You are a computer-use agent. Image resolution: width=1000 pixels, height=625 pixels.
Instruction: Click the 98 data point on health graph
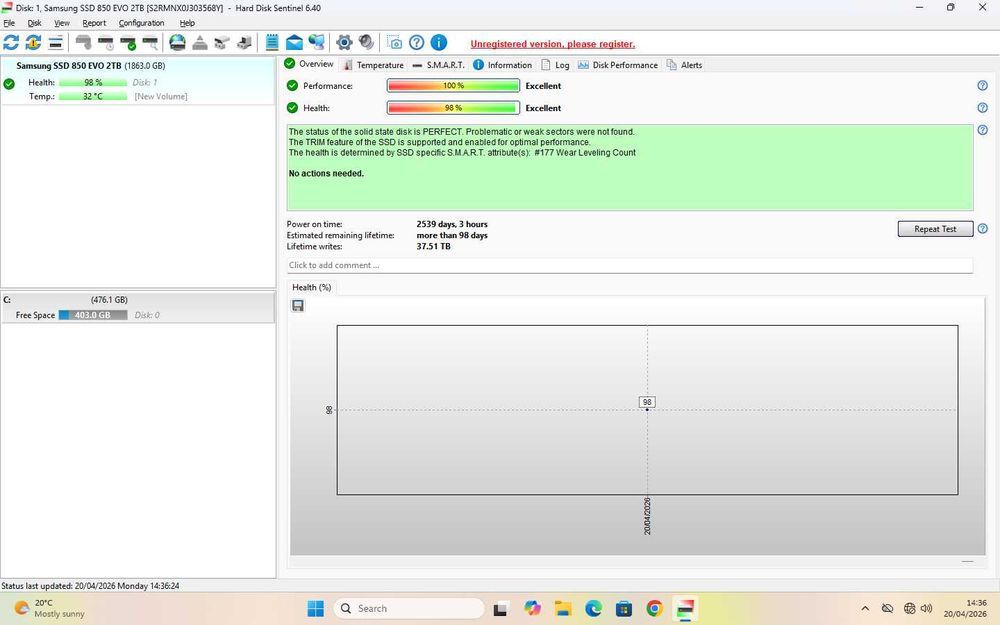coord(647,409)
